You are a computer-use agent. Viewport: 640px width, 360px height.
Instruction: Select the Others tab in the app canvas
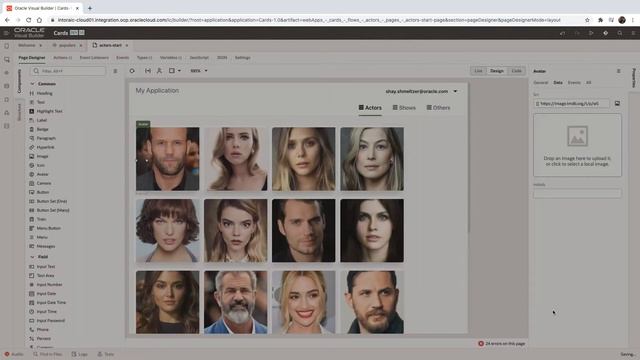[x=438, y=108]
